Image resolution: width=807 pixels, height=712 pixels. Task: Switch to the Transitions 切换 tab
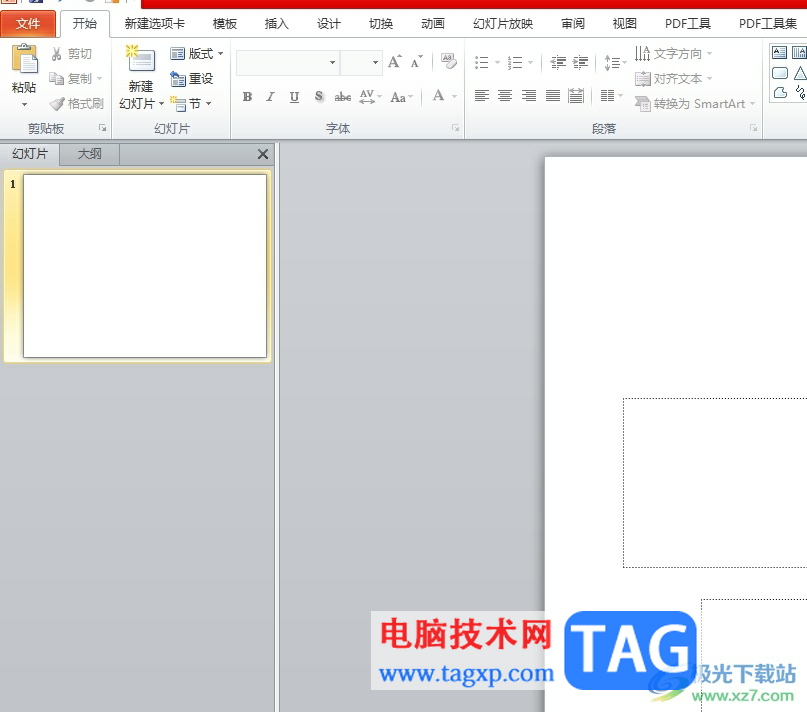(381, 24)
